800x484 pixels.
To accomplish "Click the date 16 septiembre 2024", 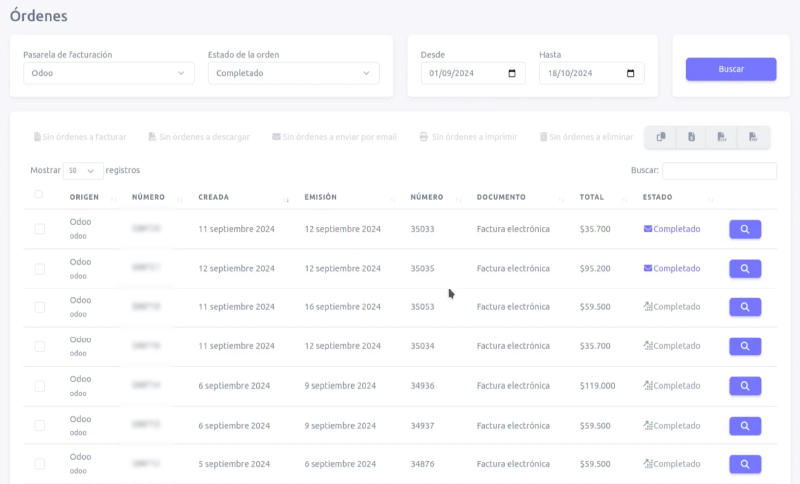I will 343,307.
